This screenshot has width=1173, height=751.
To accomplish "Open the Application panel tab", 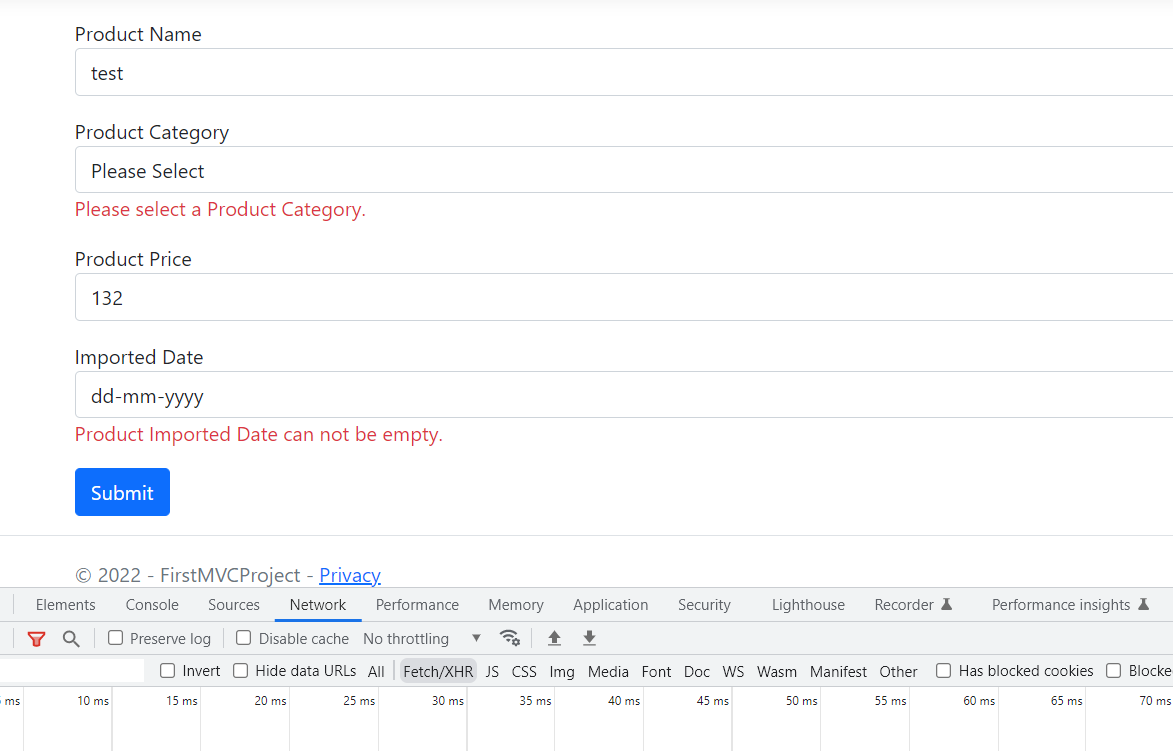I will [610, 604].
